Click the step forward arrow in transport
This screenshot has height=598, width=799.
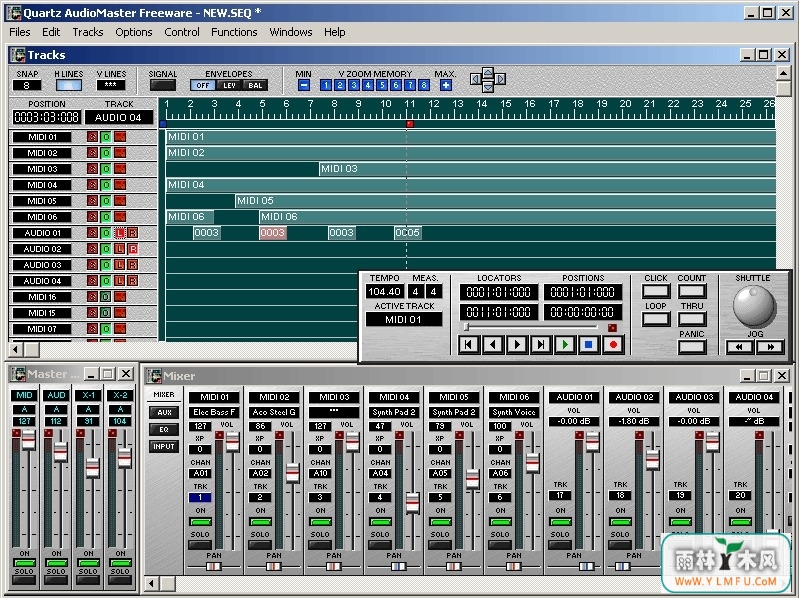pyautogui.click(x=517, y=345)
